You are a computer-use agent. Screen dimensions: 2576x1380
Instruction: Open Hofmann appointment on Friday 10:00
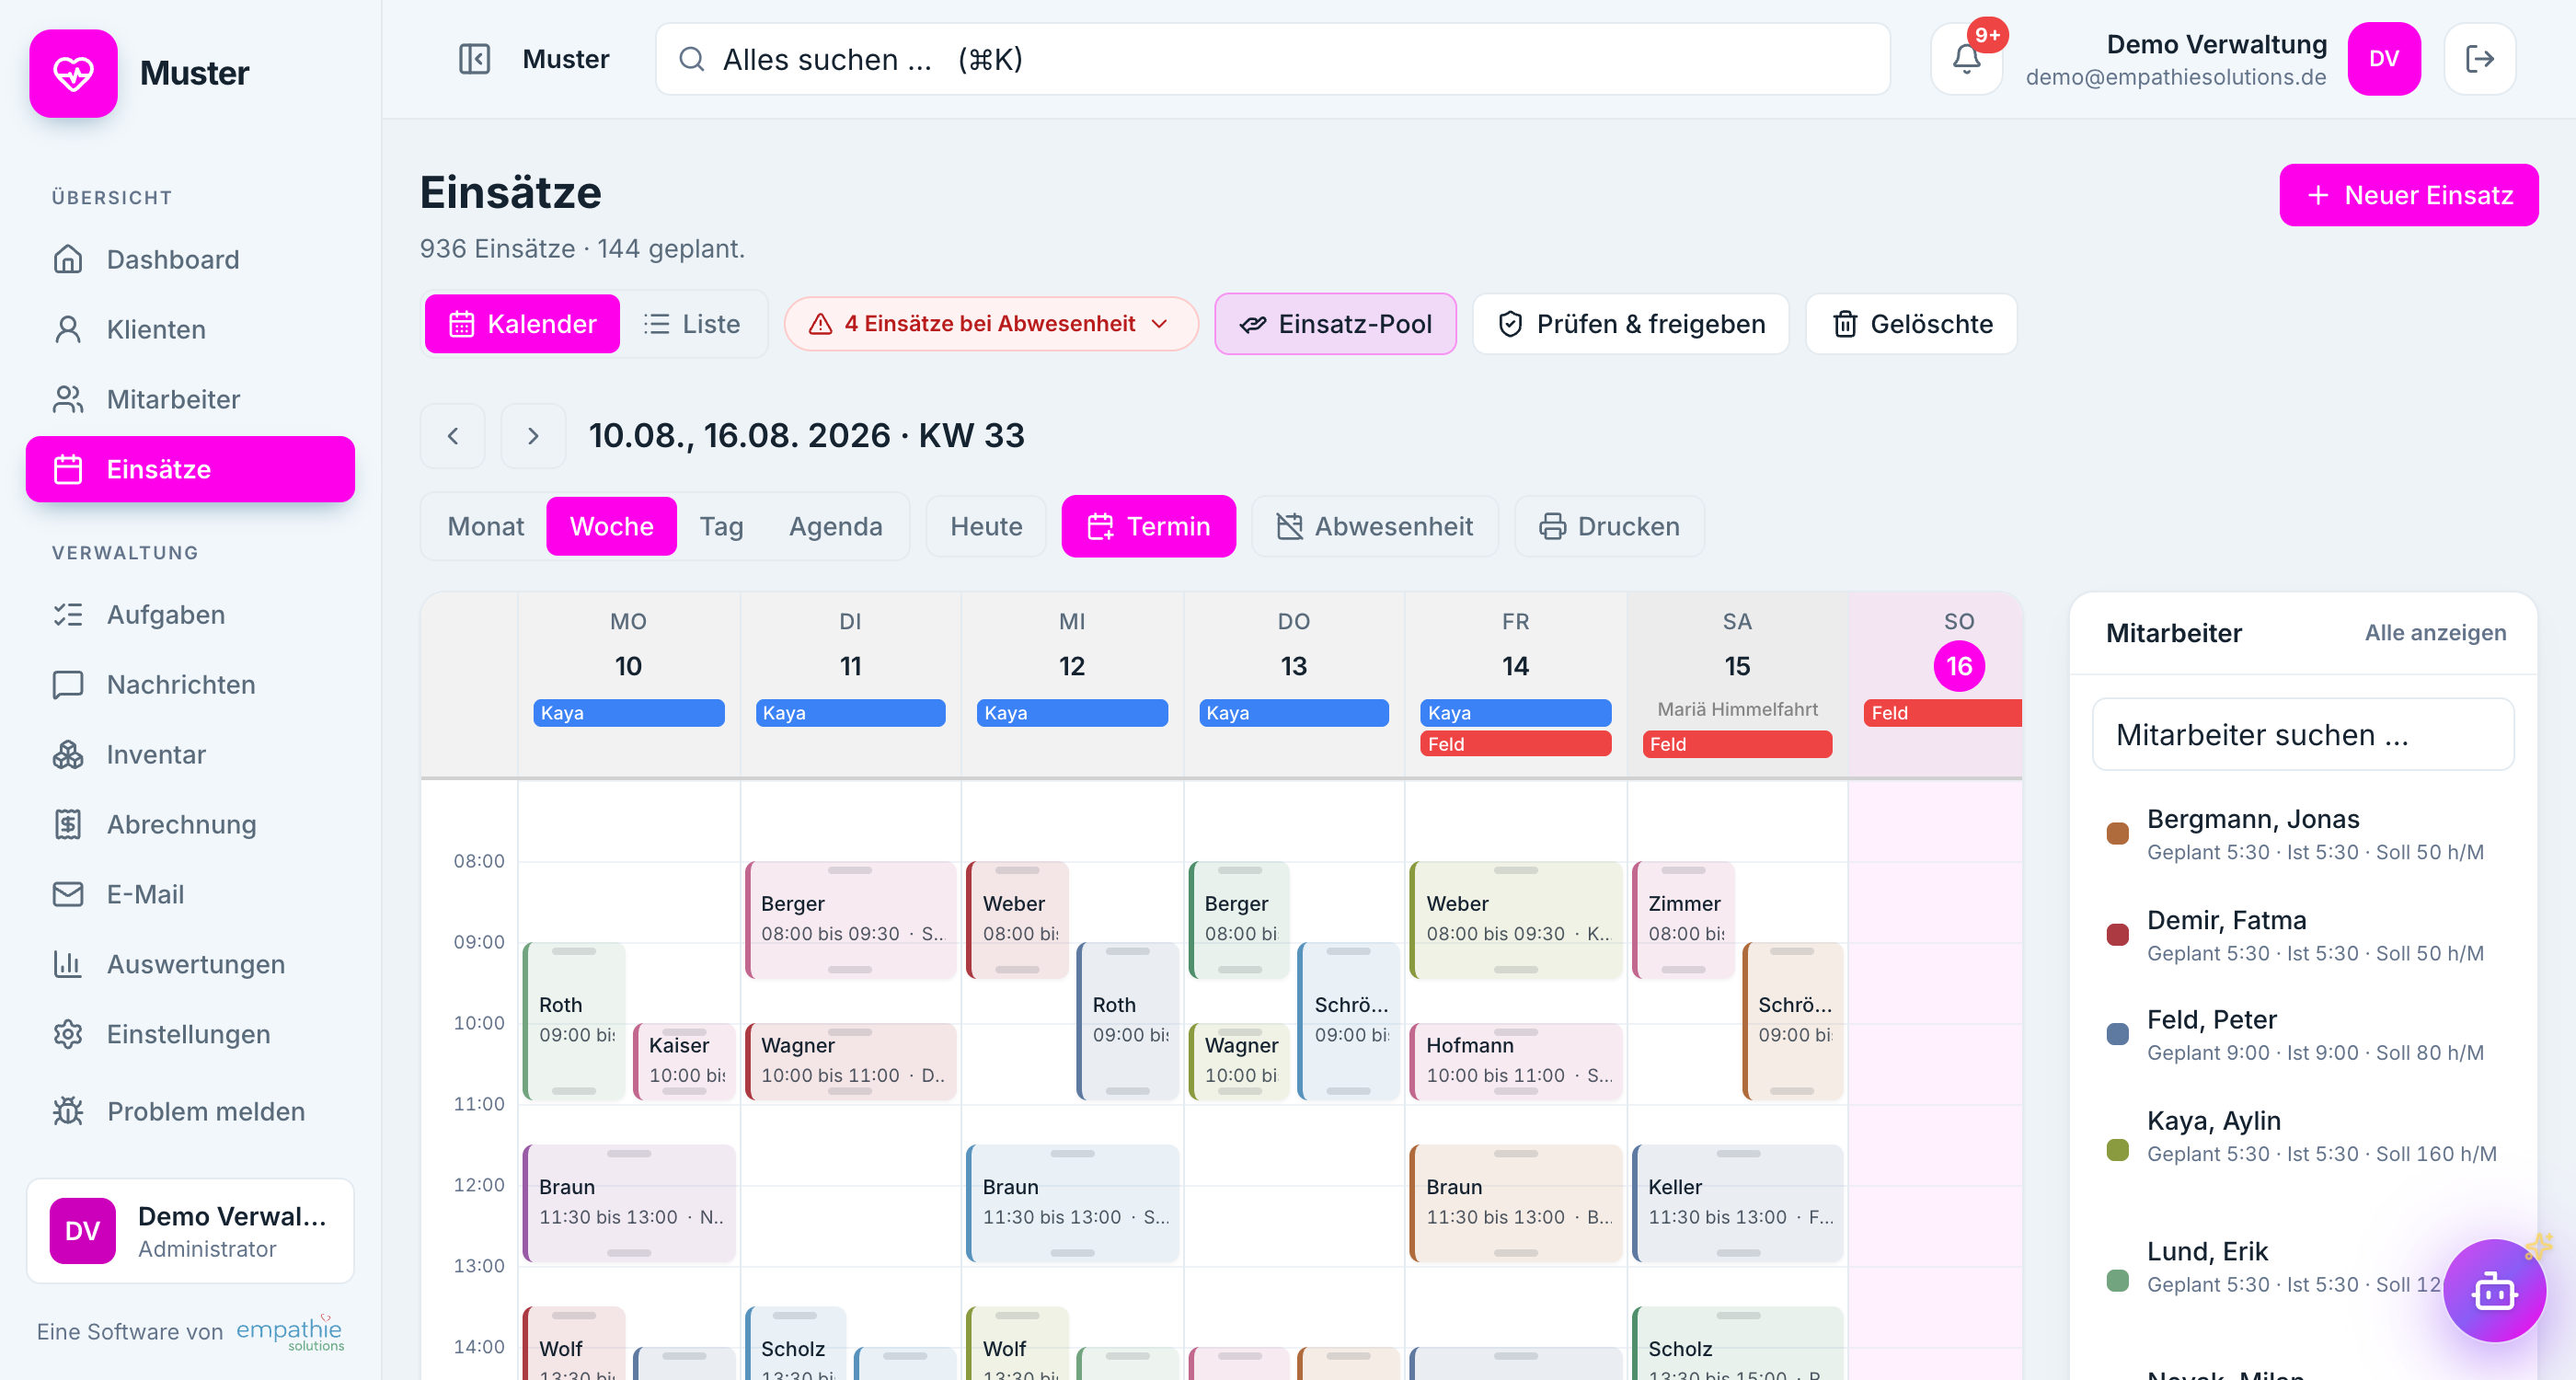tap(1514, 1061)
